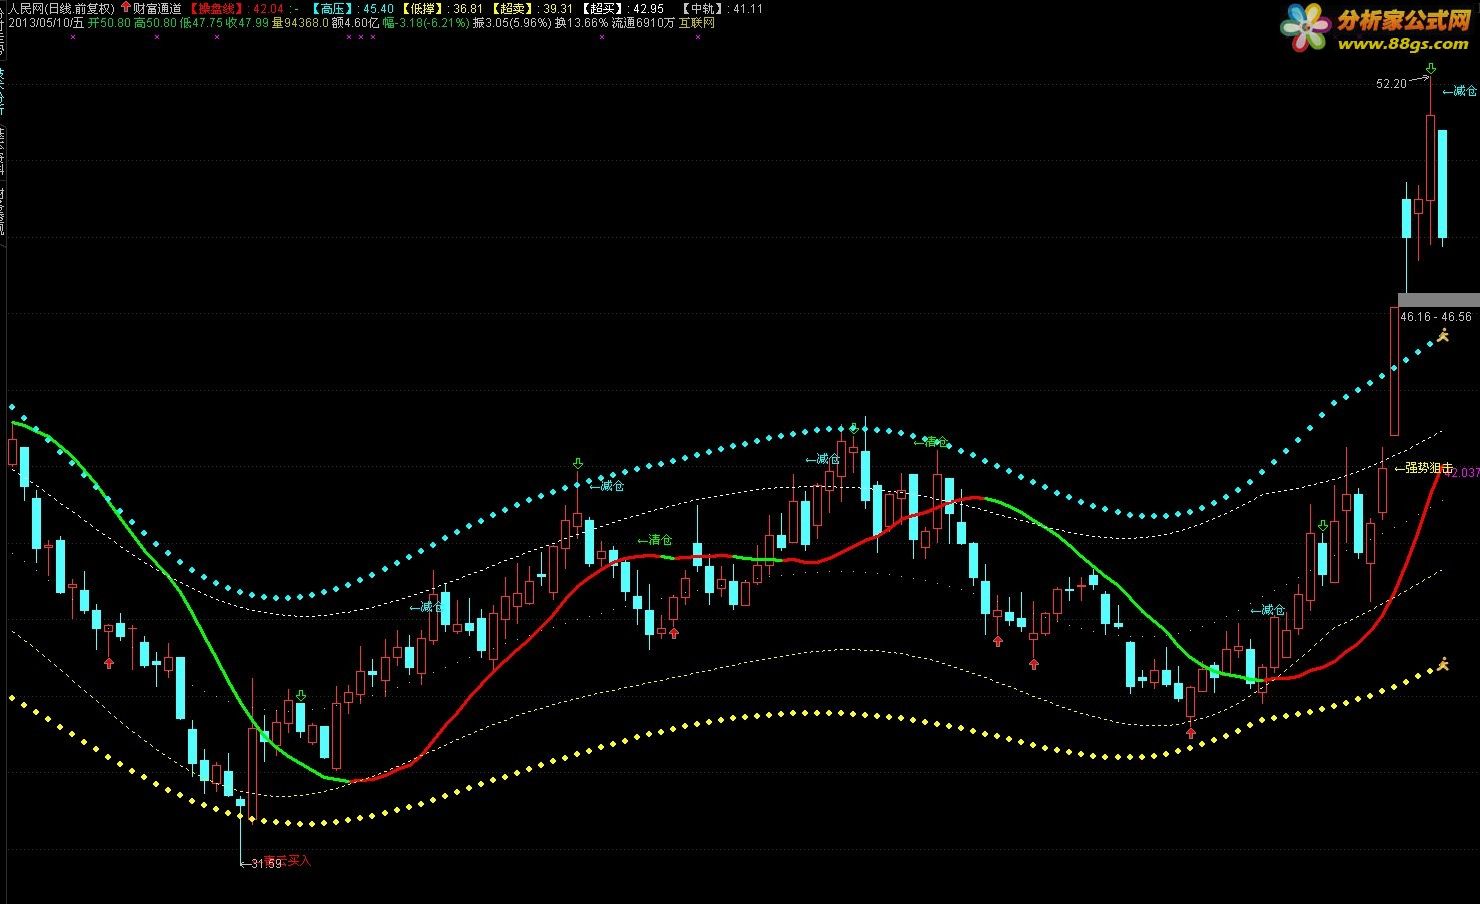Click the 互联网 sector label
1480x904 pixels.
tap(697, 23)
